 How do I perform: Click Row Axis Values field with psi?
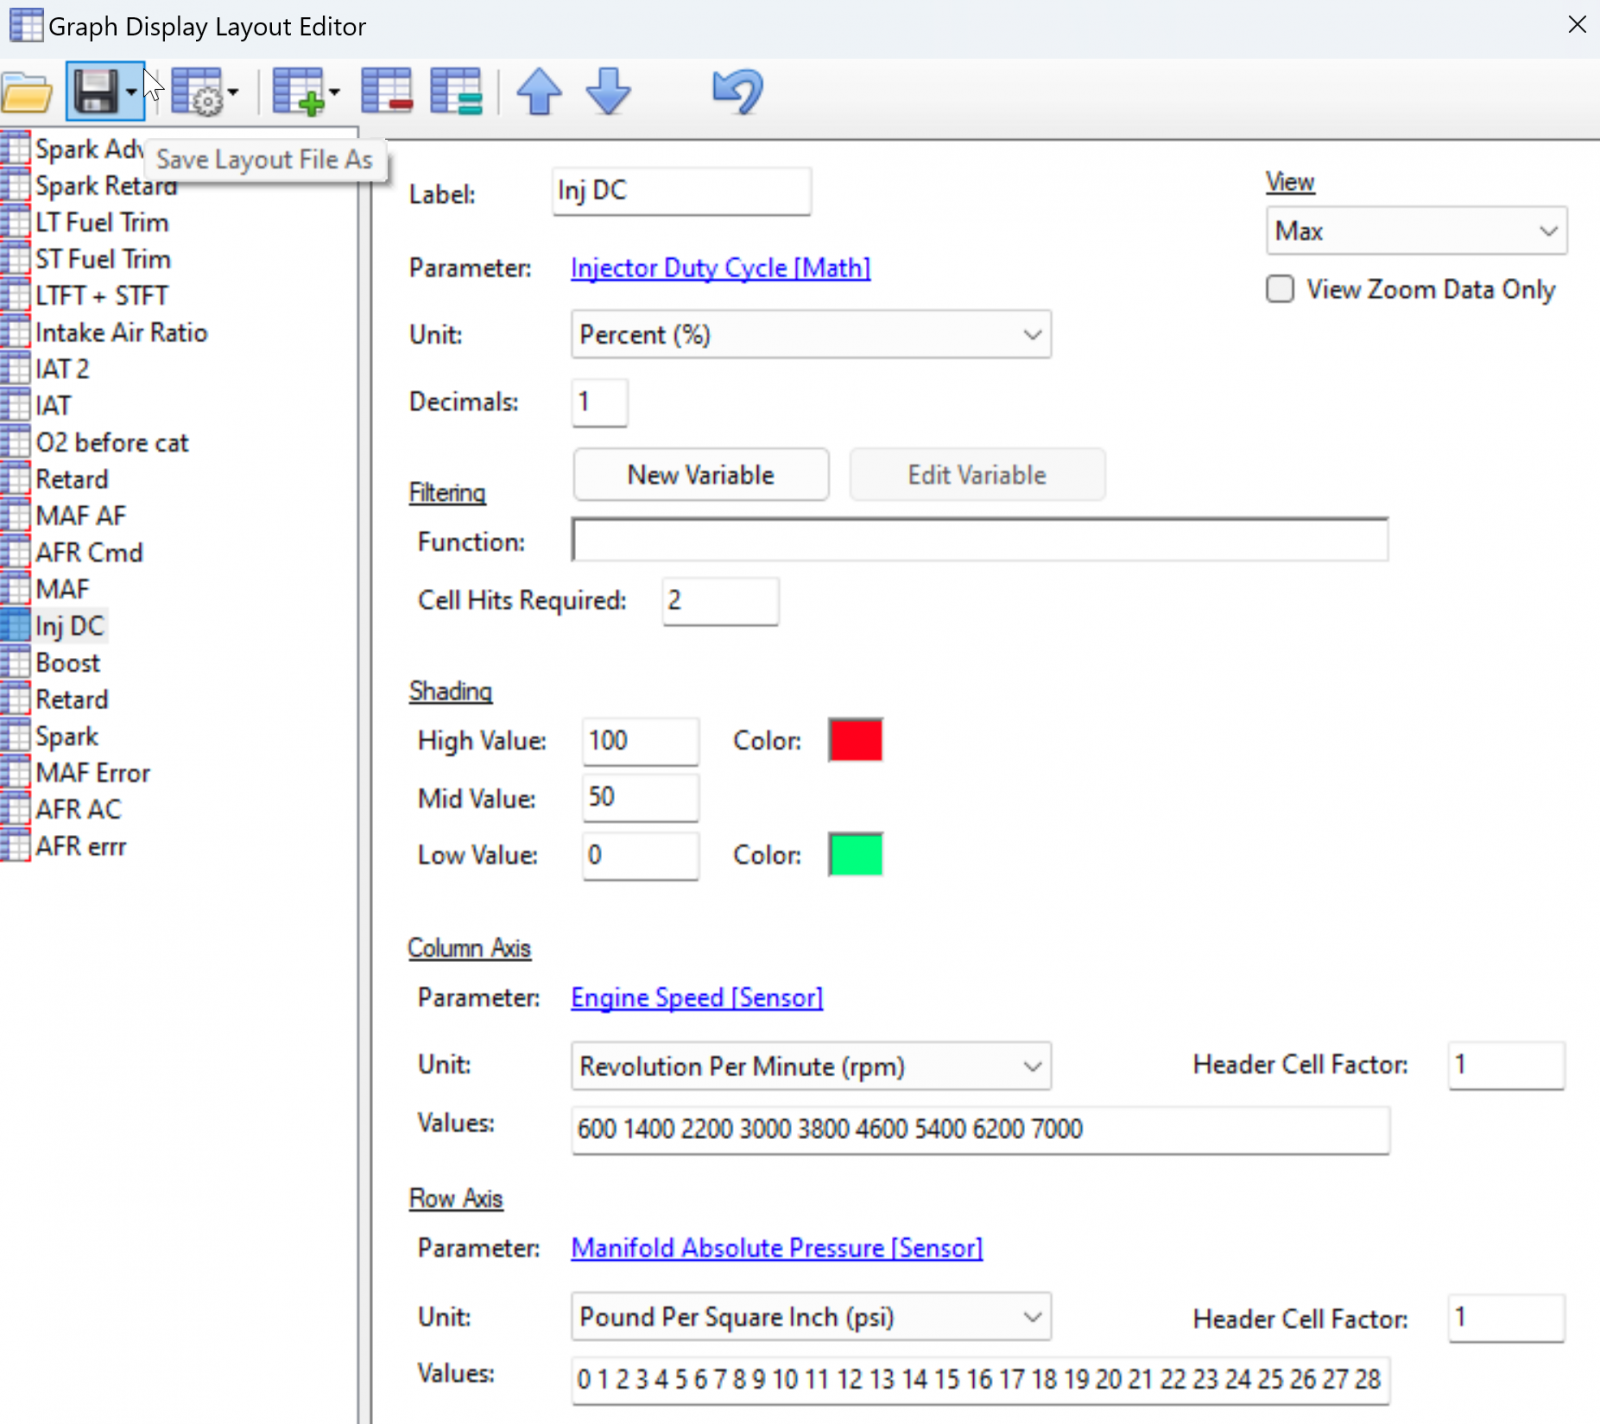tap(980, 1380)
